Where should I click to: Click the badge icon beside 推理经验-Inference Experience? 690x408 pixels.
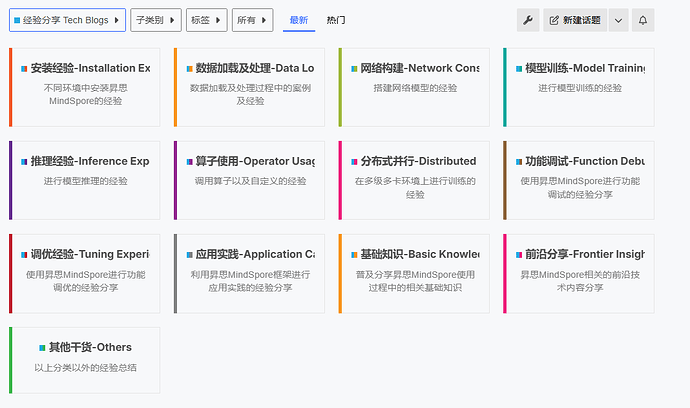23,161
